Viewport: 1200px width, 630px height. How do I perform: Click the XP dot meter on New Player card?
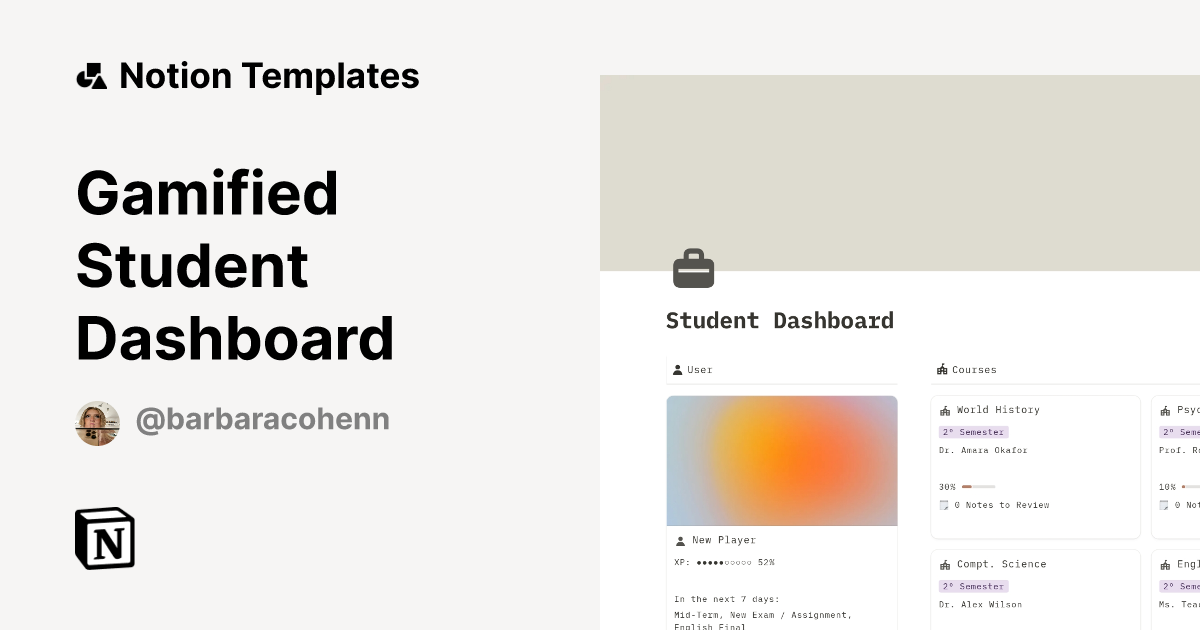pyautogui.click(x=725, y=562)
